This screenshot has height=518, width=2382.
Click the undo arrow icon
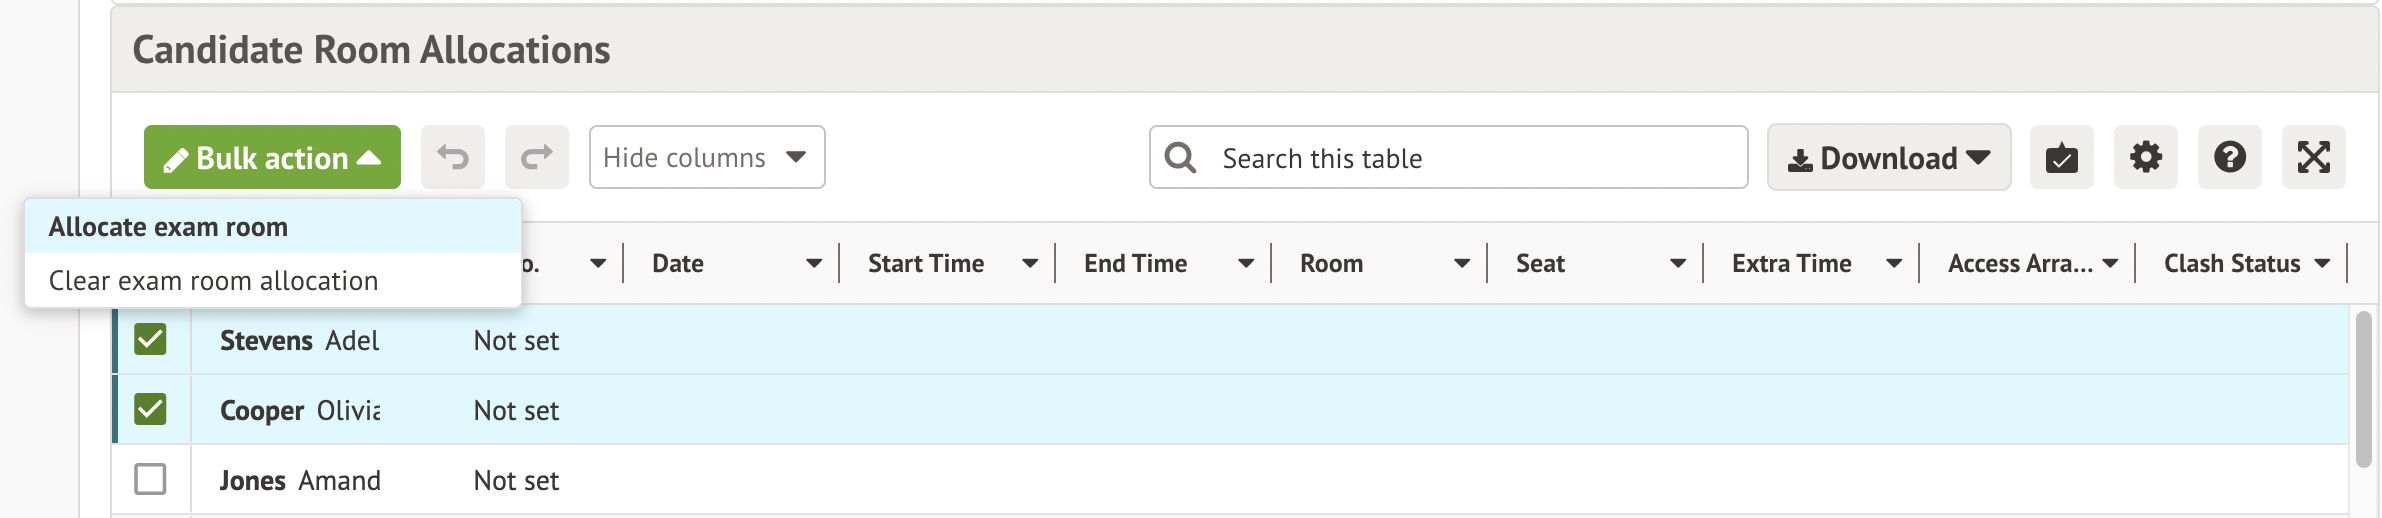[x=453, y=157]
